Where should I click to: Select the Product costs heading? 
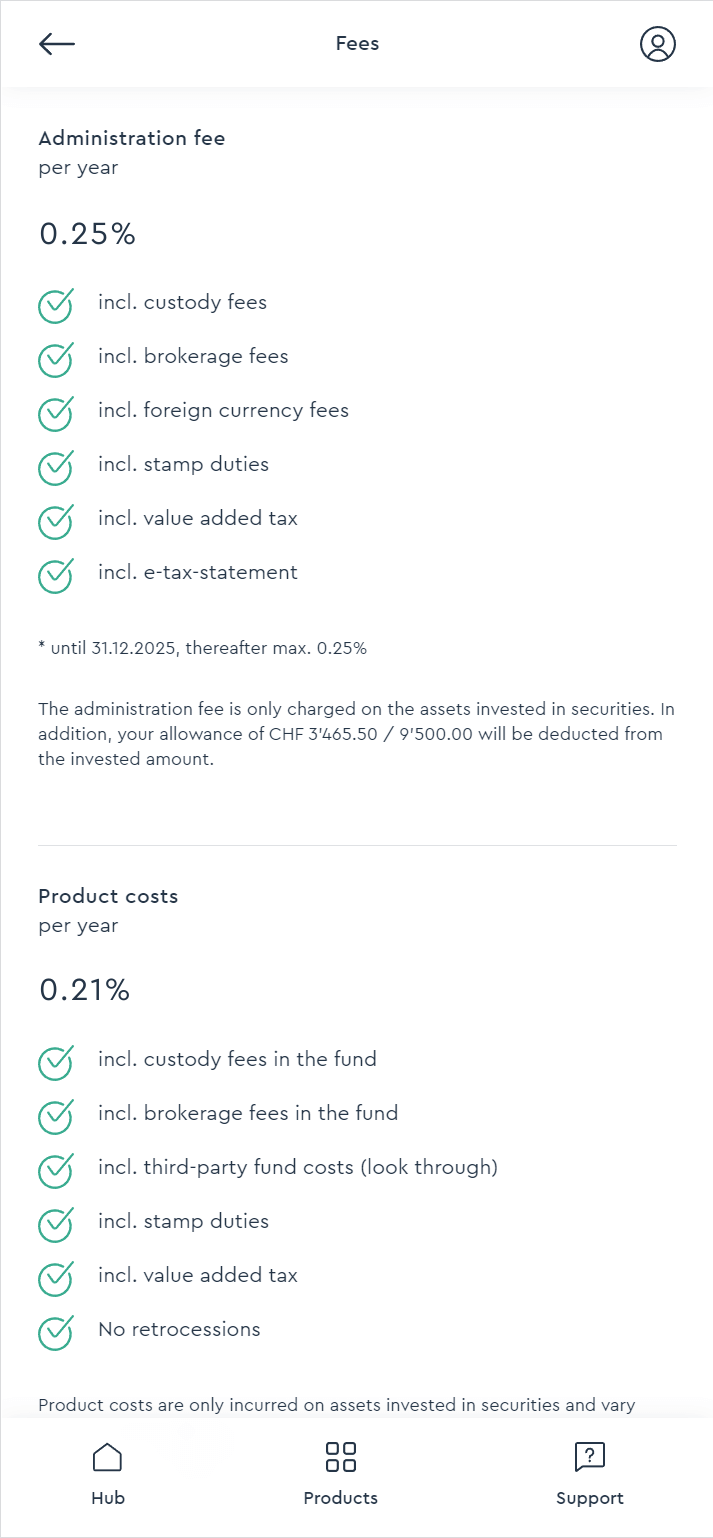click(x=108, y=896)
